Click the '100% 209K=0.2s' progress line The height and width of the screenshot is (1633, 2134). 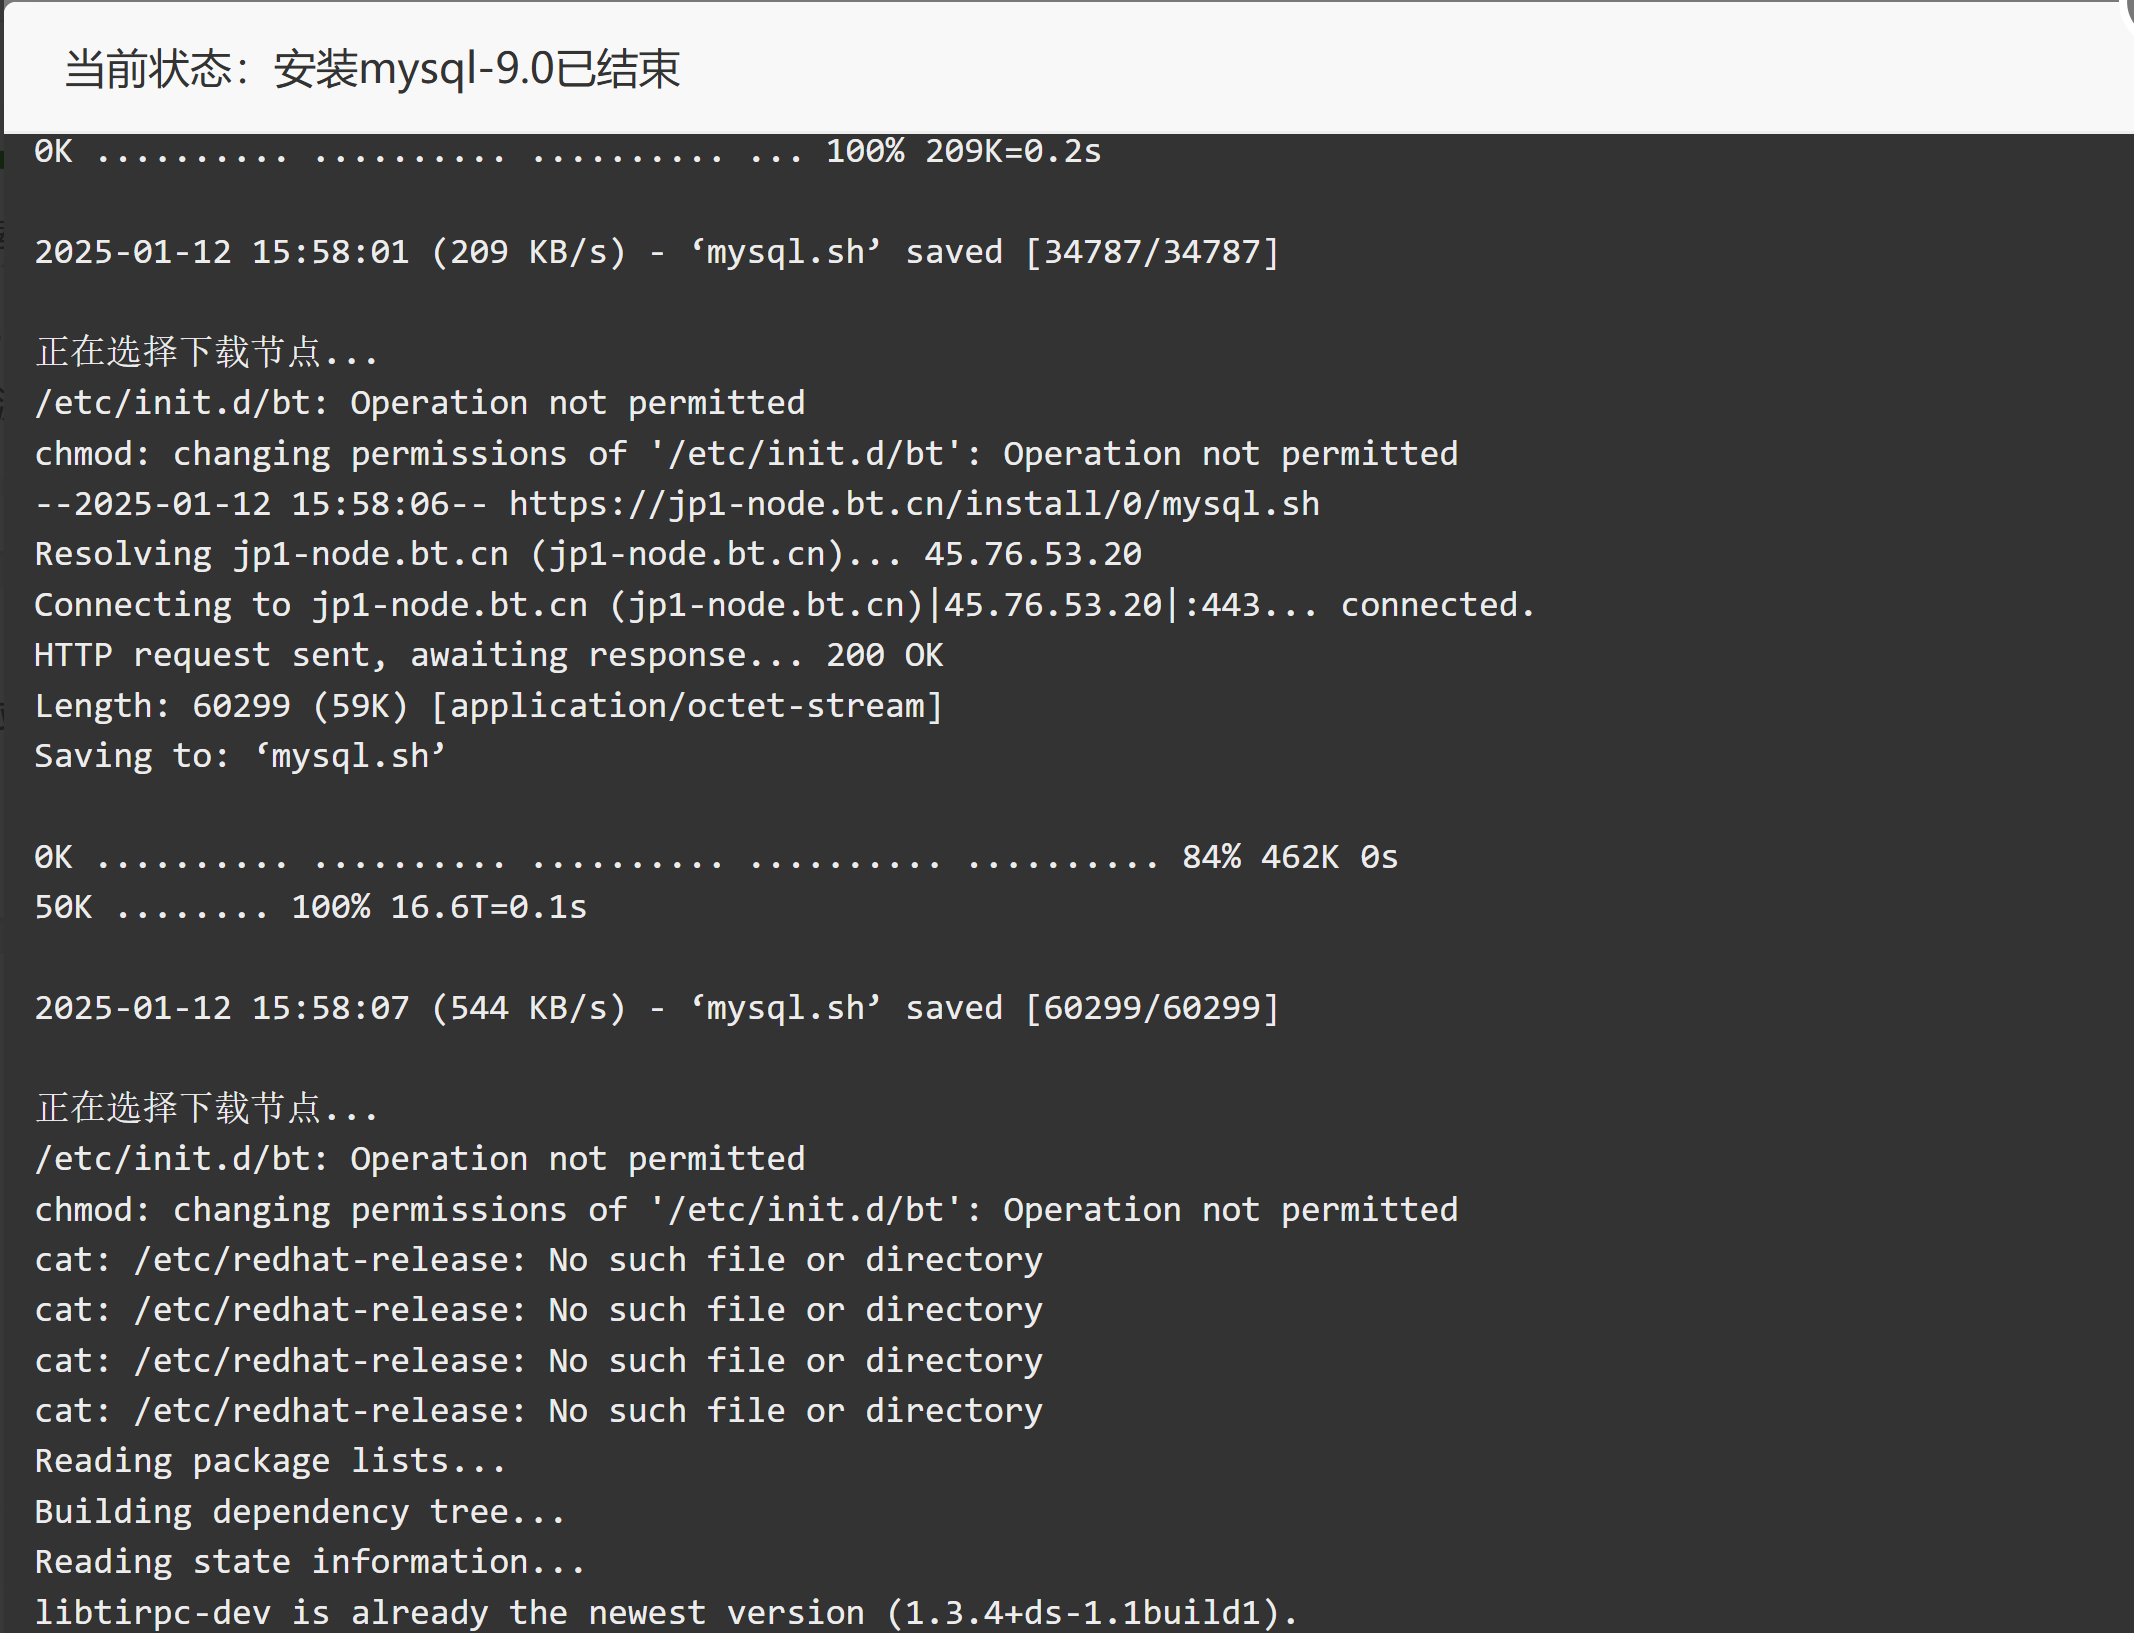coord(568,151)
